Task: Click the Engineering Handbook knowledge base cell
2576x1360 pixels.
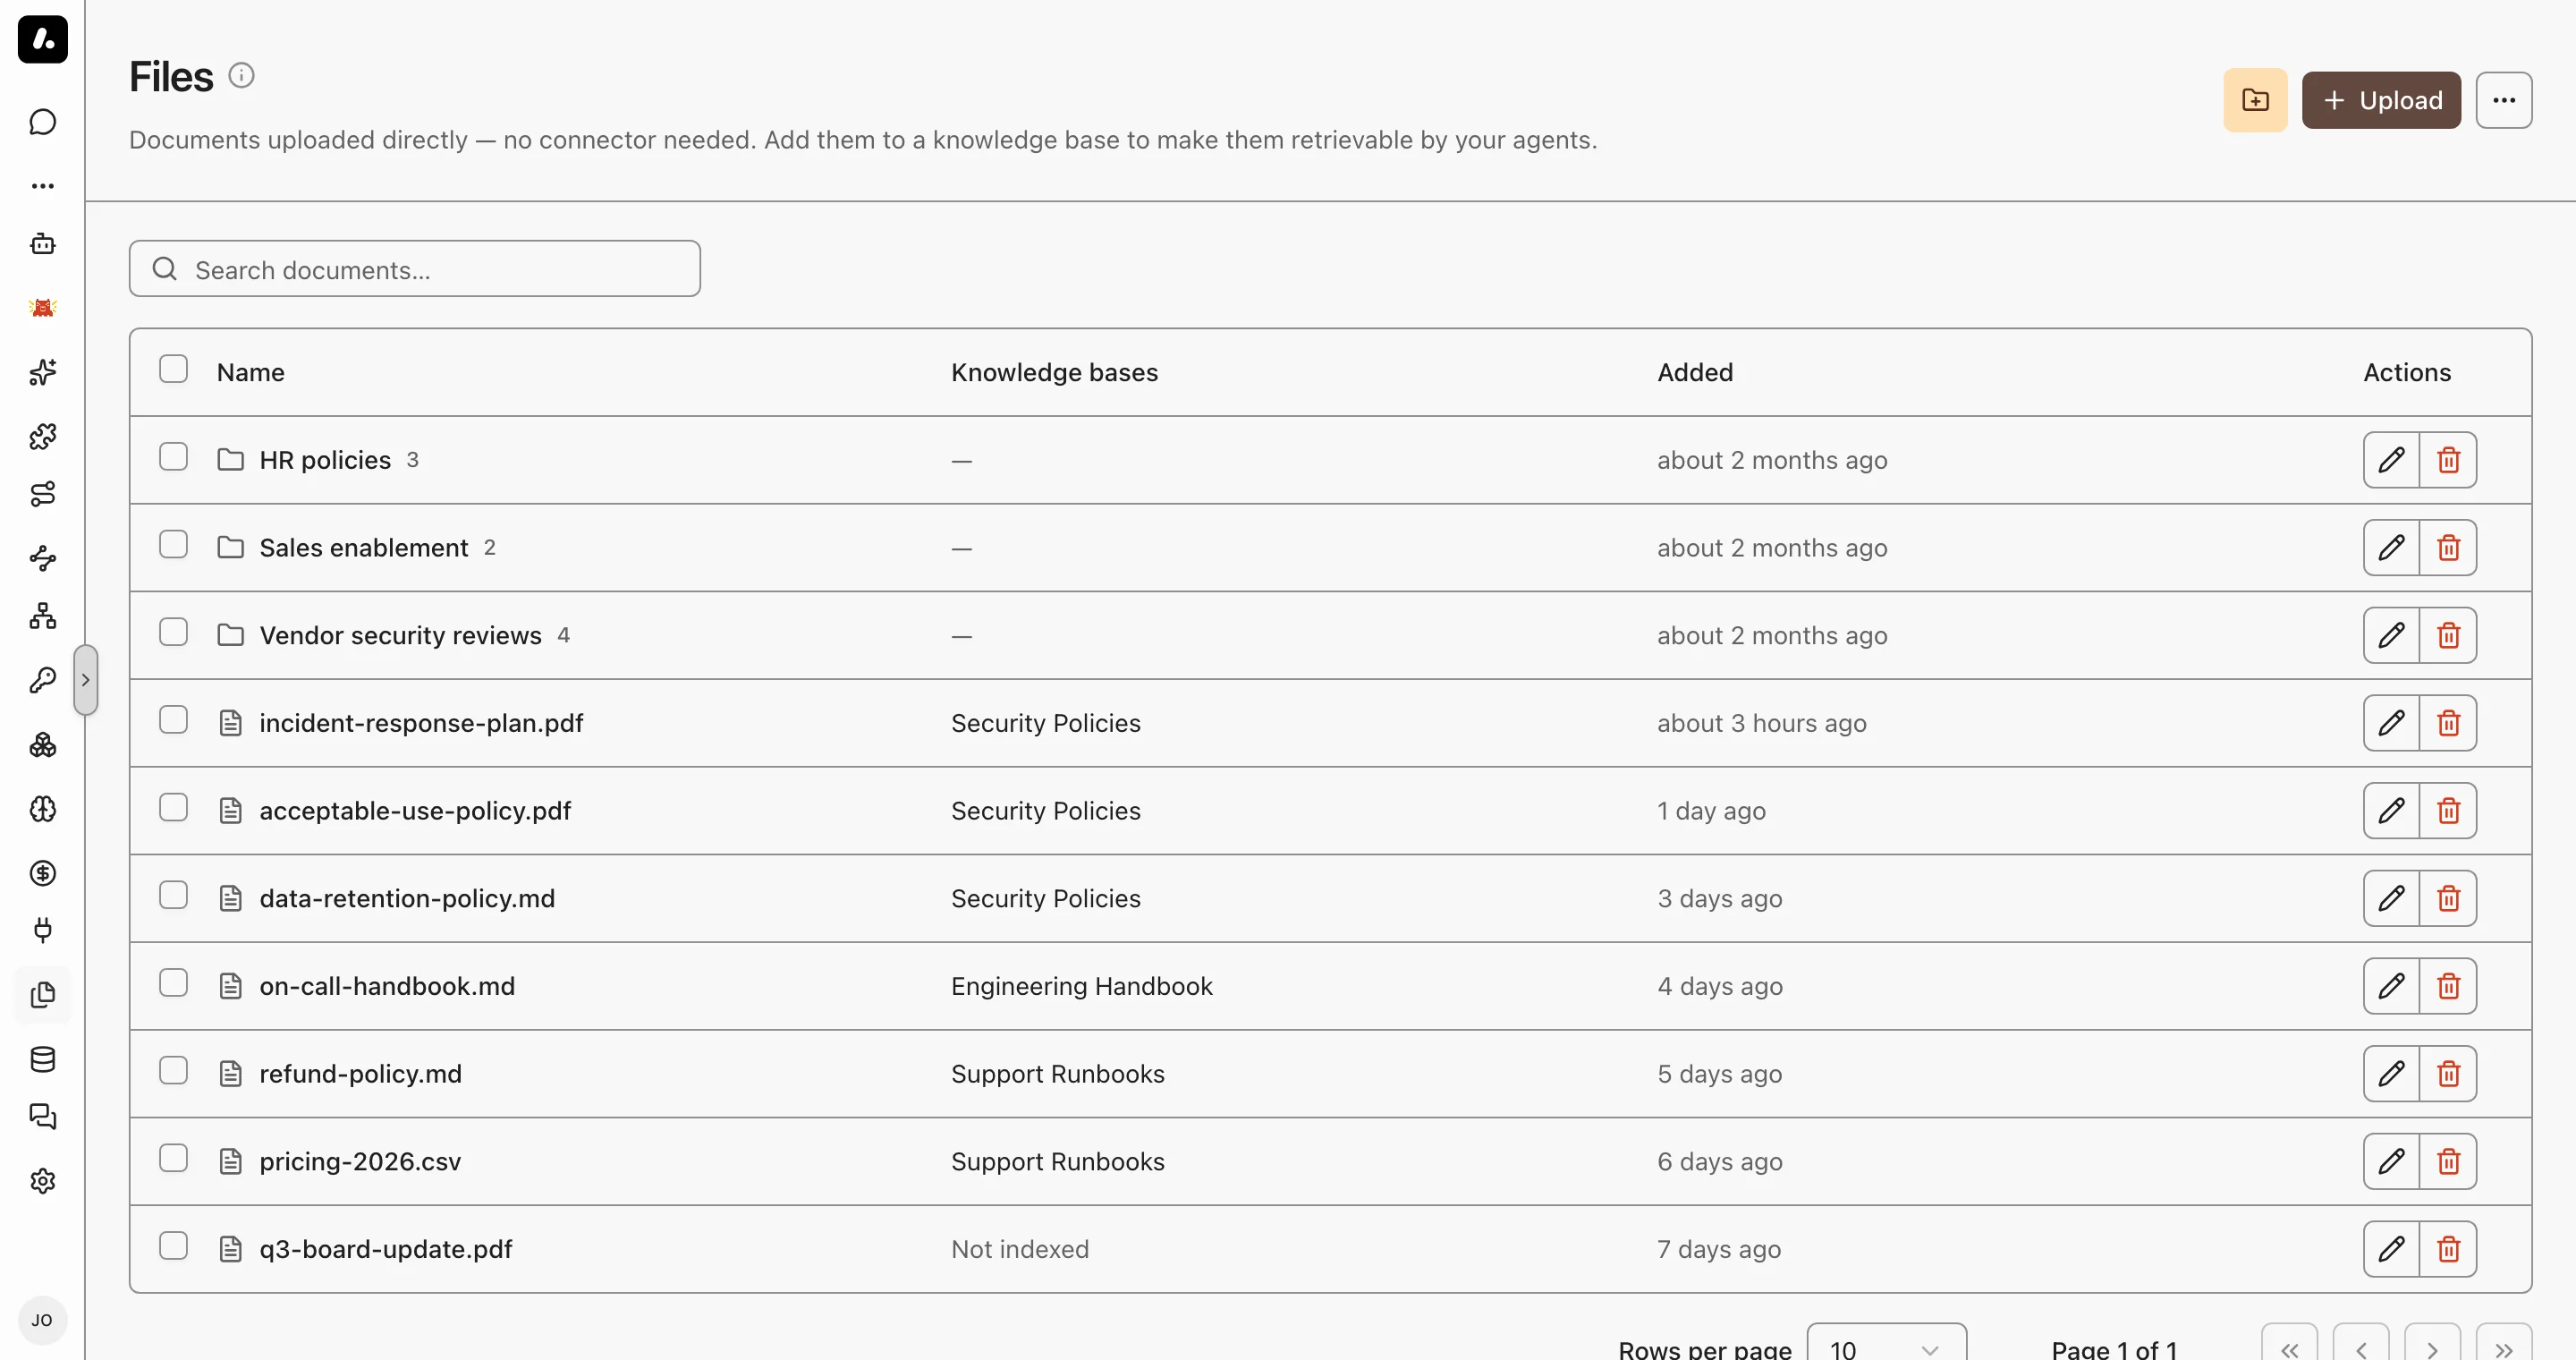Action: pos(1081,986)
